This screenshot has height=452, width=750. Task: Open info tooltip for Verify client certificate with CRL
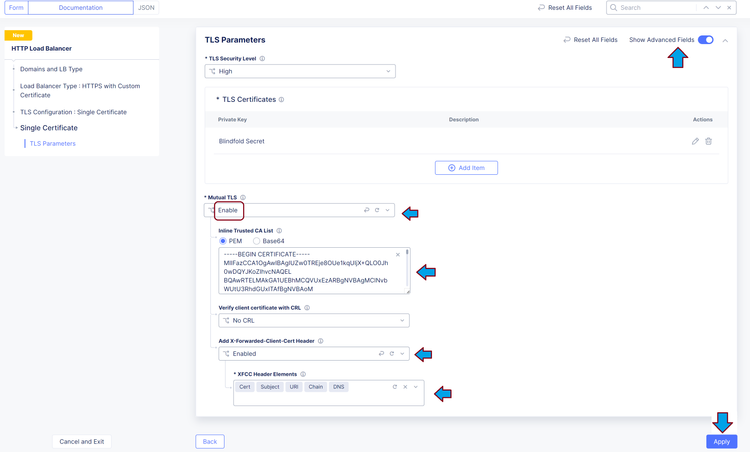[307, 308]
